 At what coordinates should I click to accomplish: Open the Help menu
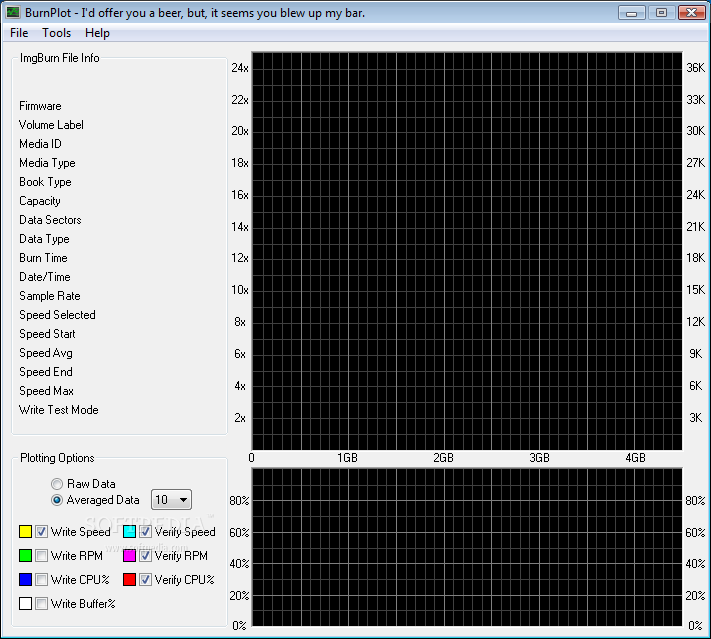tap(97, 33)
